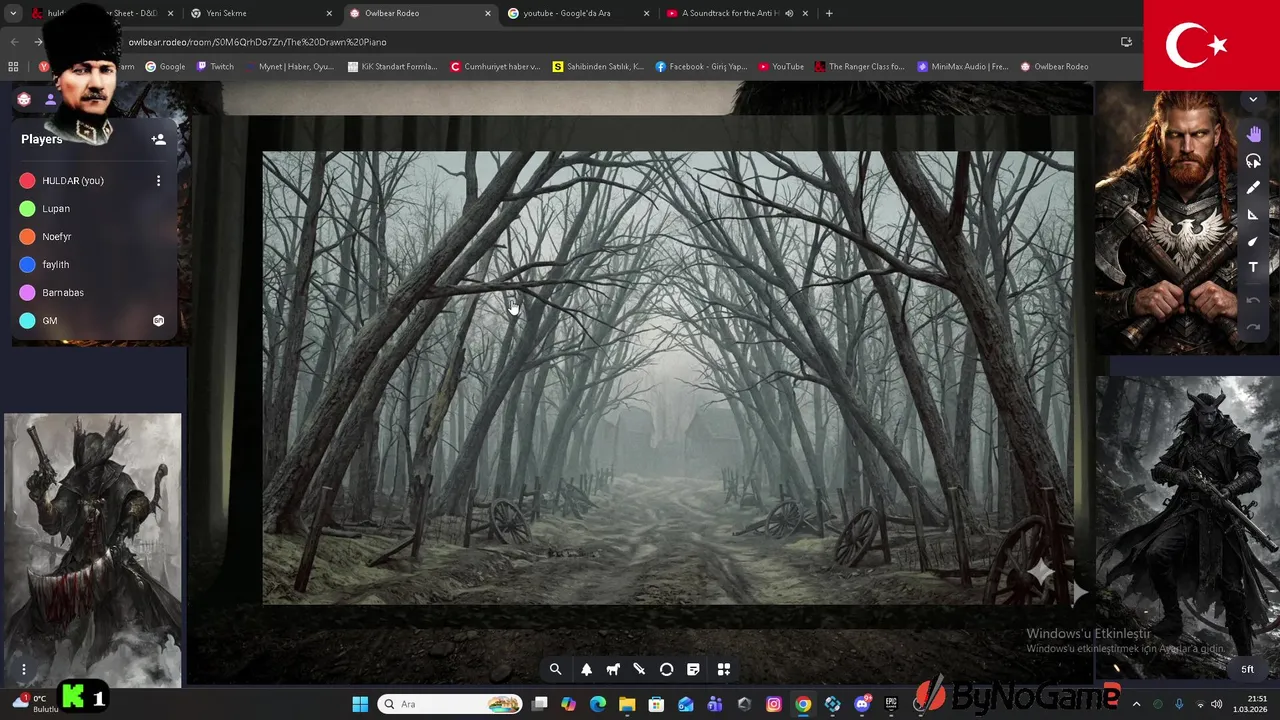Select the Text tool
Image resolution: width=1280 pixels, height=720 pixels.
(x=1254, y=267)
